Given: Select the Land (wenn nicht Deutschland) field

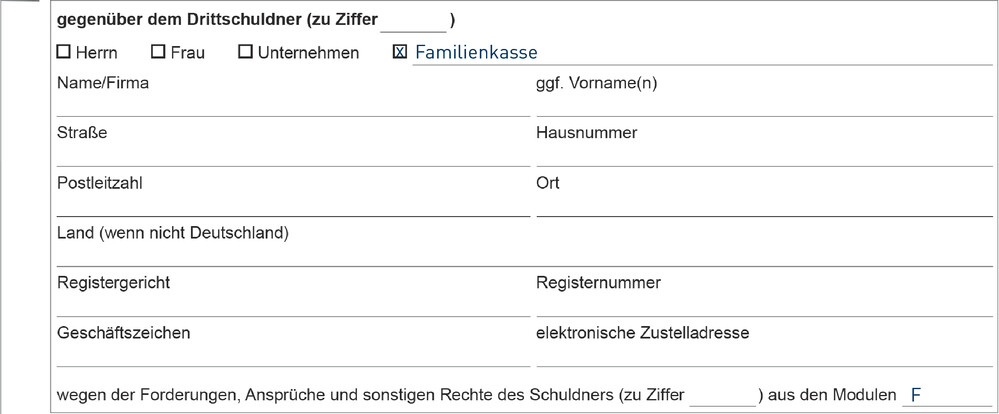Looking at the screenshot, I should (524, 255).
